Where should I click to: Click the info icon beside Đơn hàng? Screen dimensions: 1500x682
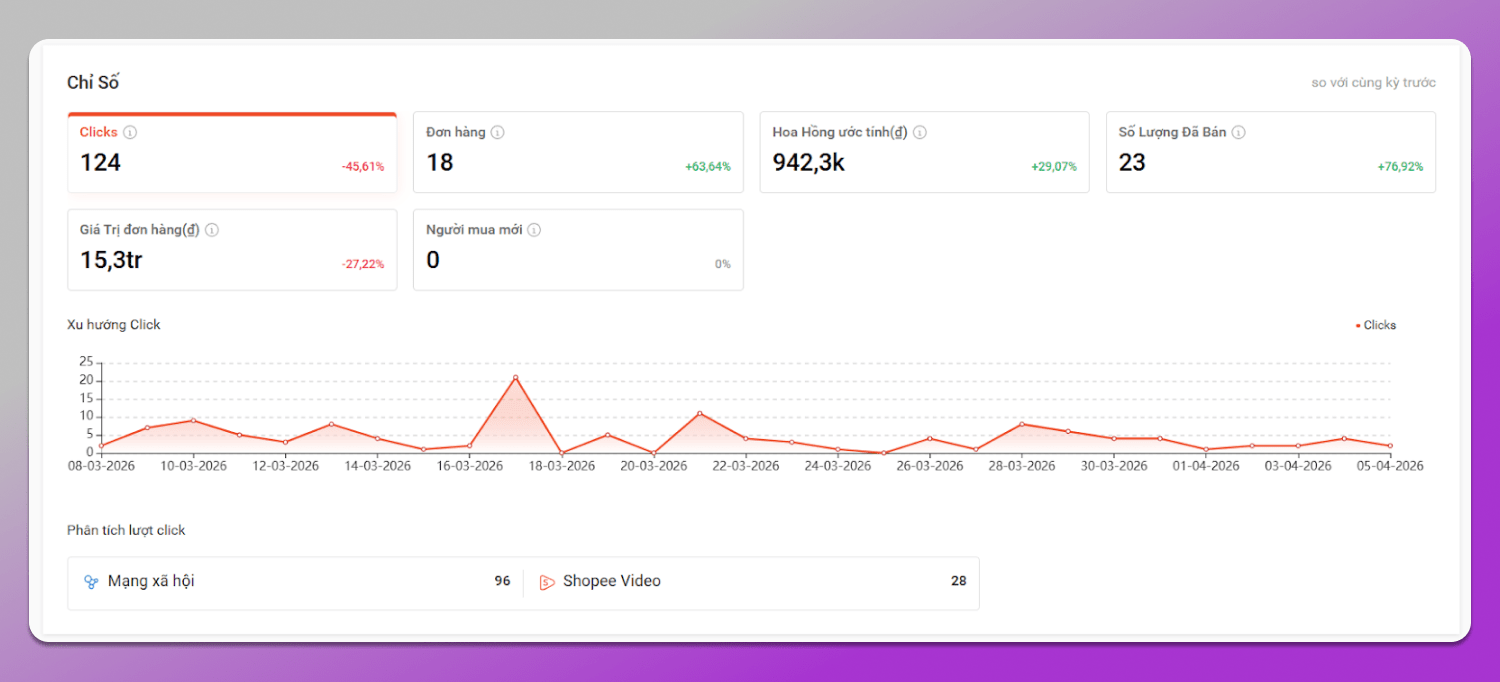pos(497,132)
